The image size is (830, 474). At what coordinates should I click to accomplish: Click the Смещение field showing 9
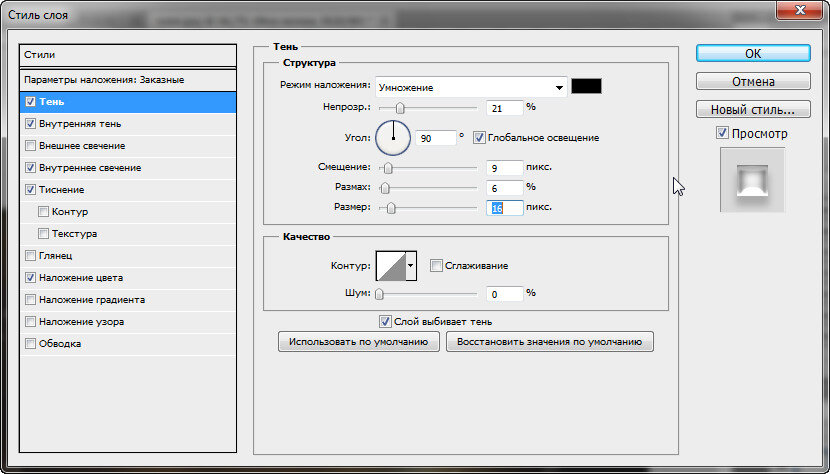click(x=504, y=168)
